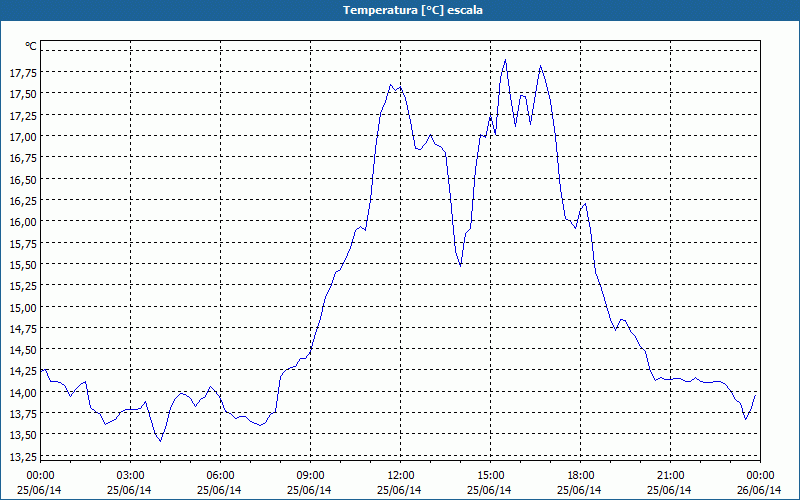Click the 17,25 temperature axis label
Image resolution: width=800 pixels, height=500 pixels.
[x=23, y=115]
